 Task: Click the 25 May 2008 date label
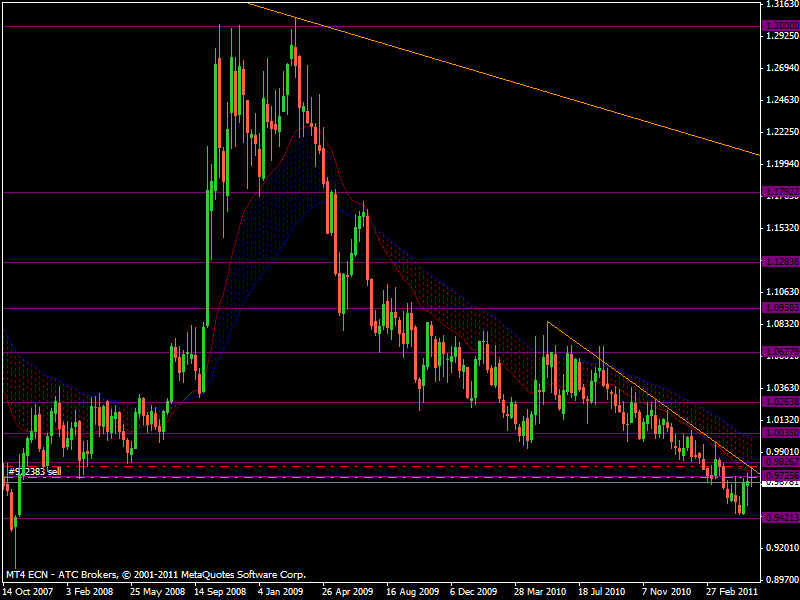coord(157,592)
